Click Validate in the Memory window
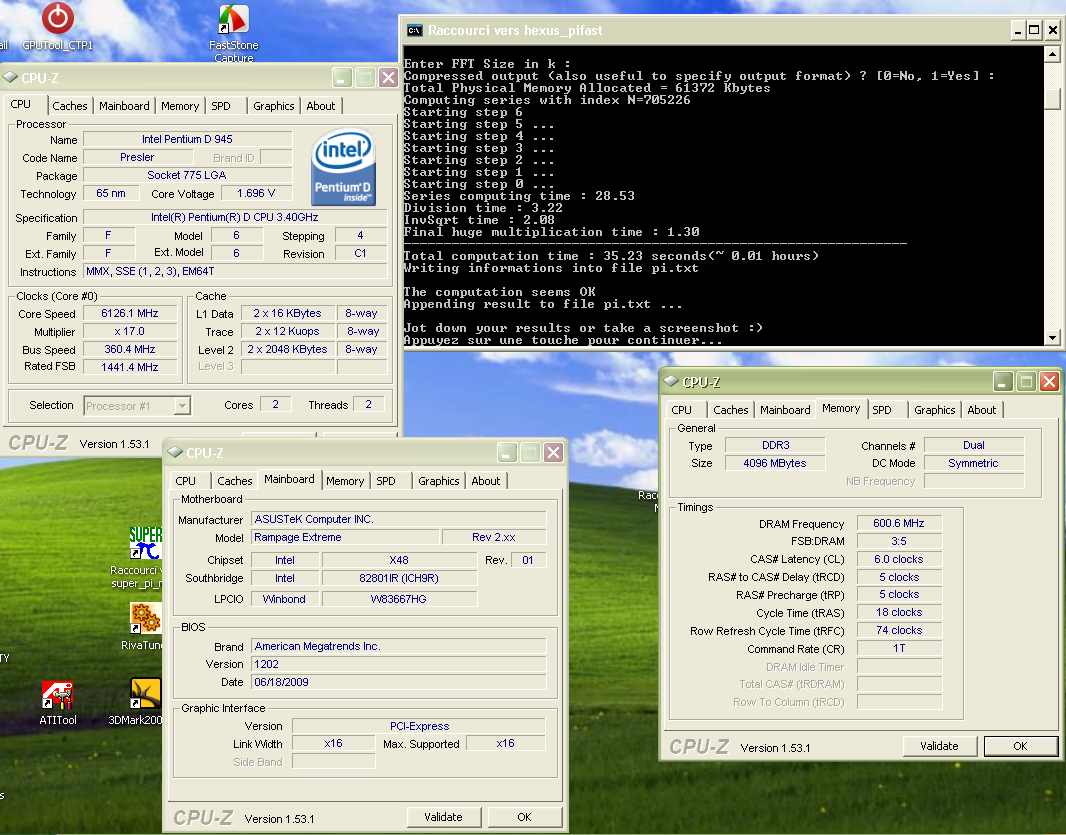Viewport: 1066px width, 835px height. coord(939,746)
